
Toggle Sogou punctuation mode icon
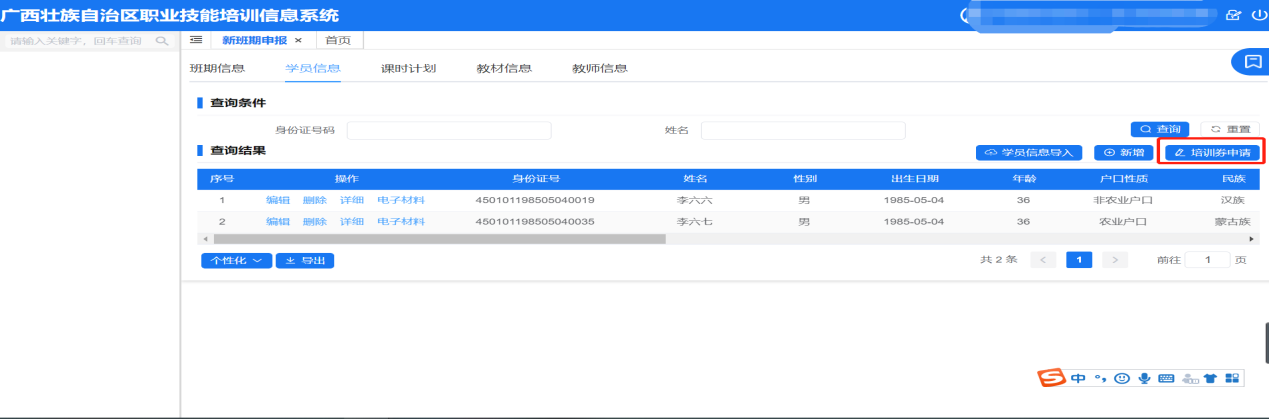(1099, 378)
